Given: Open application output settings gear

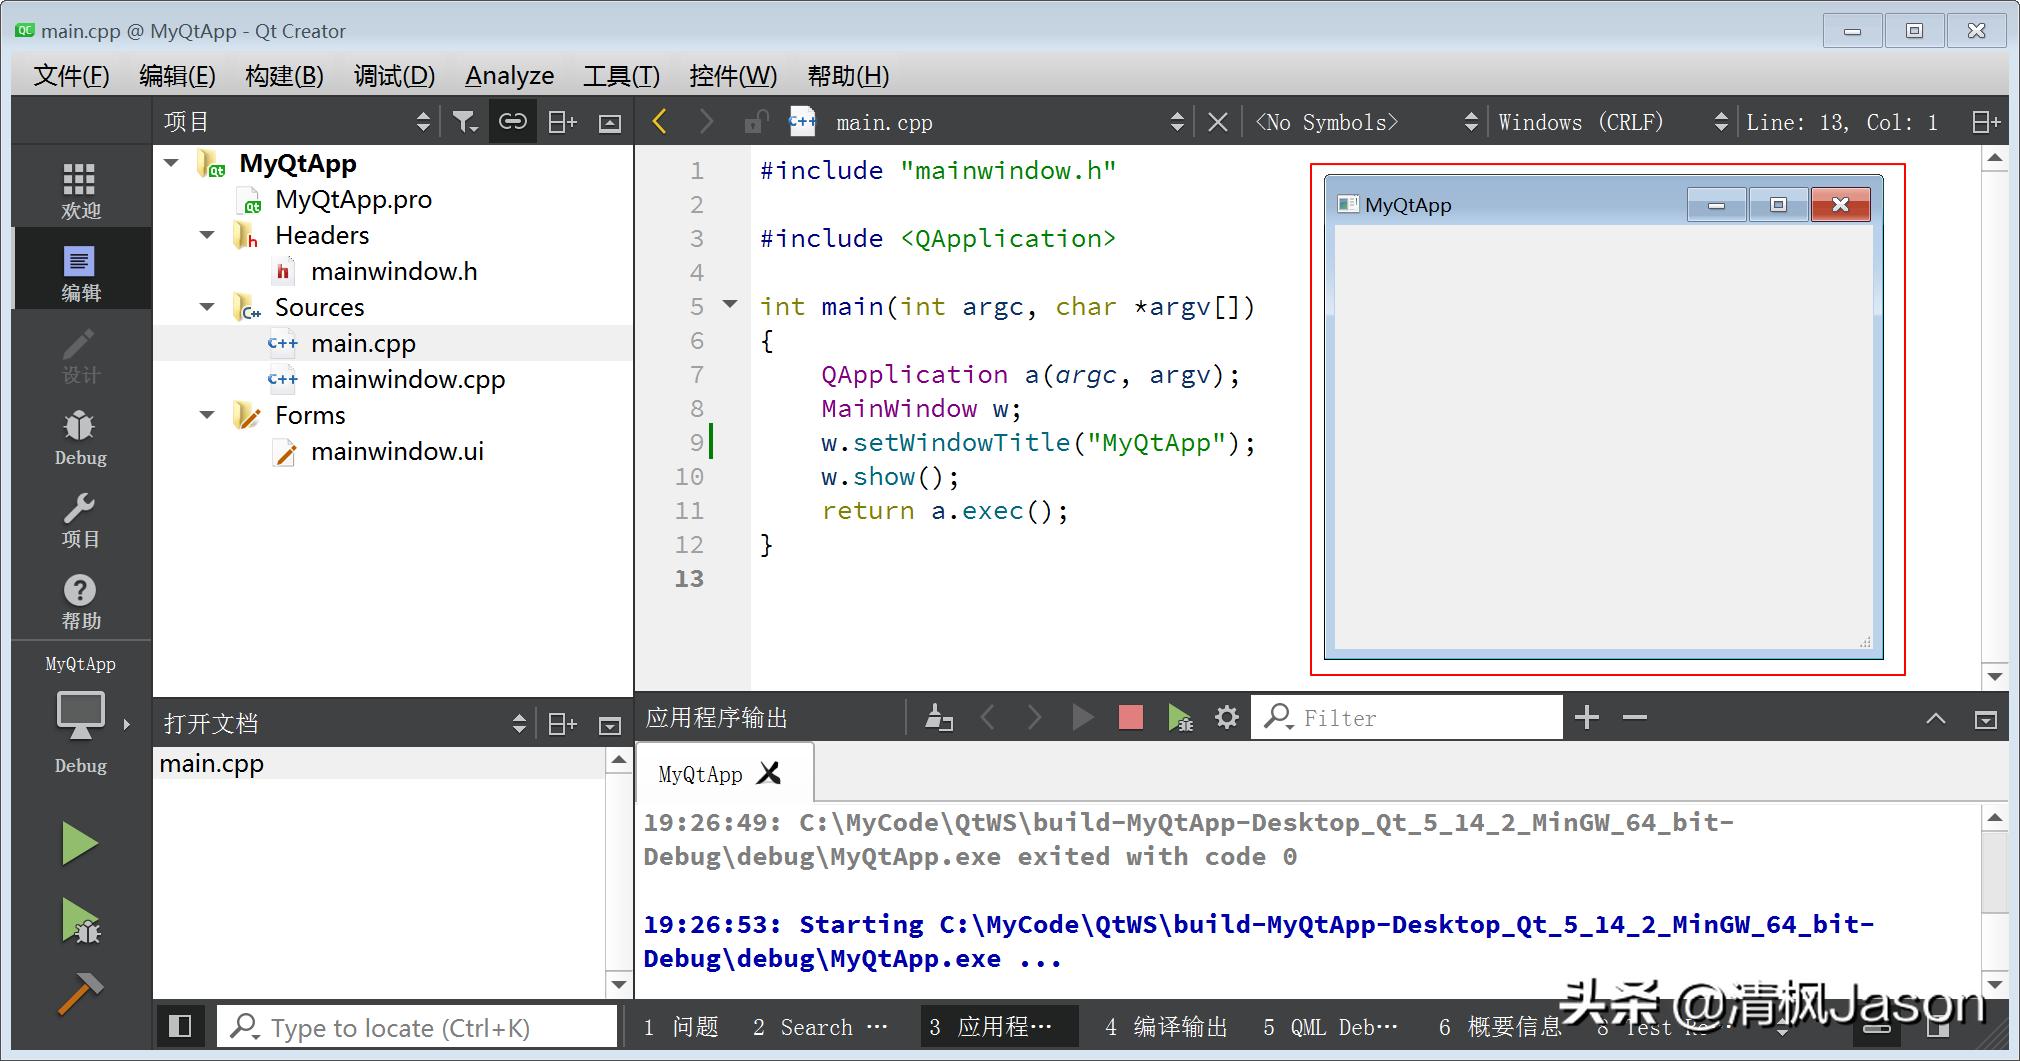Looking at the screenshot, I should click(x=1226, y=717).
